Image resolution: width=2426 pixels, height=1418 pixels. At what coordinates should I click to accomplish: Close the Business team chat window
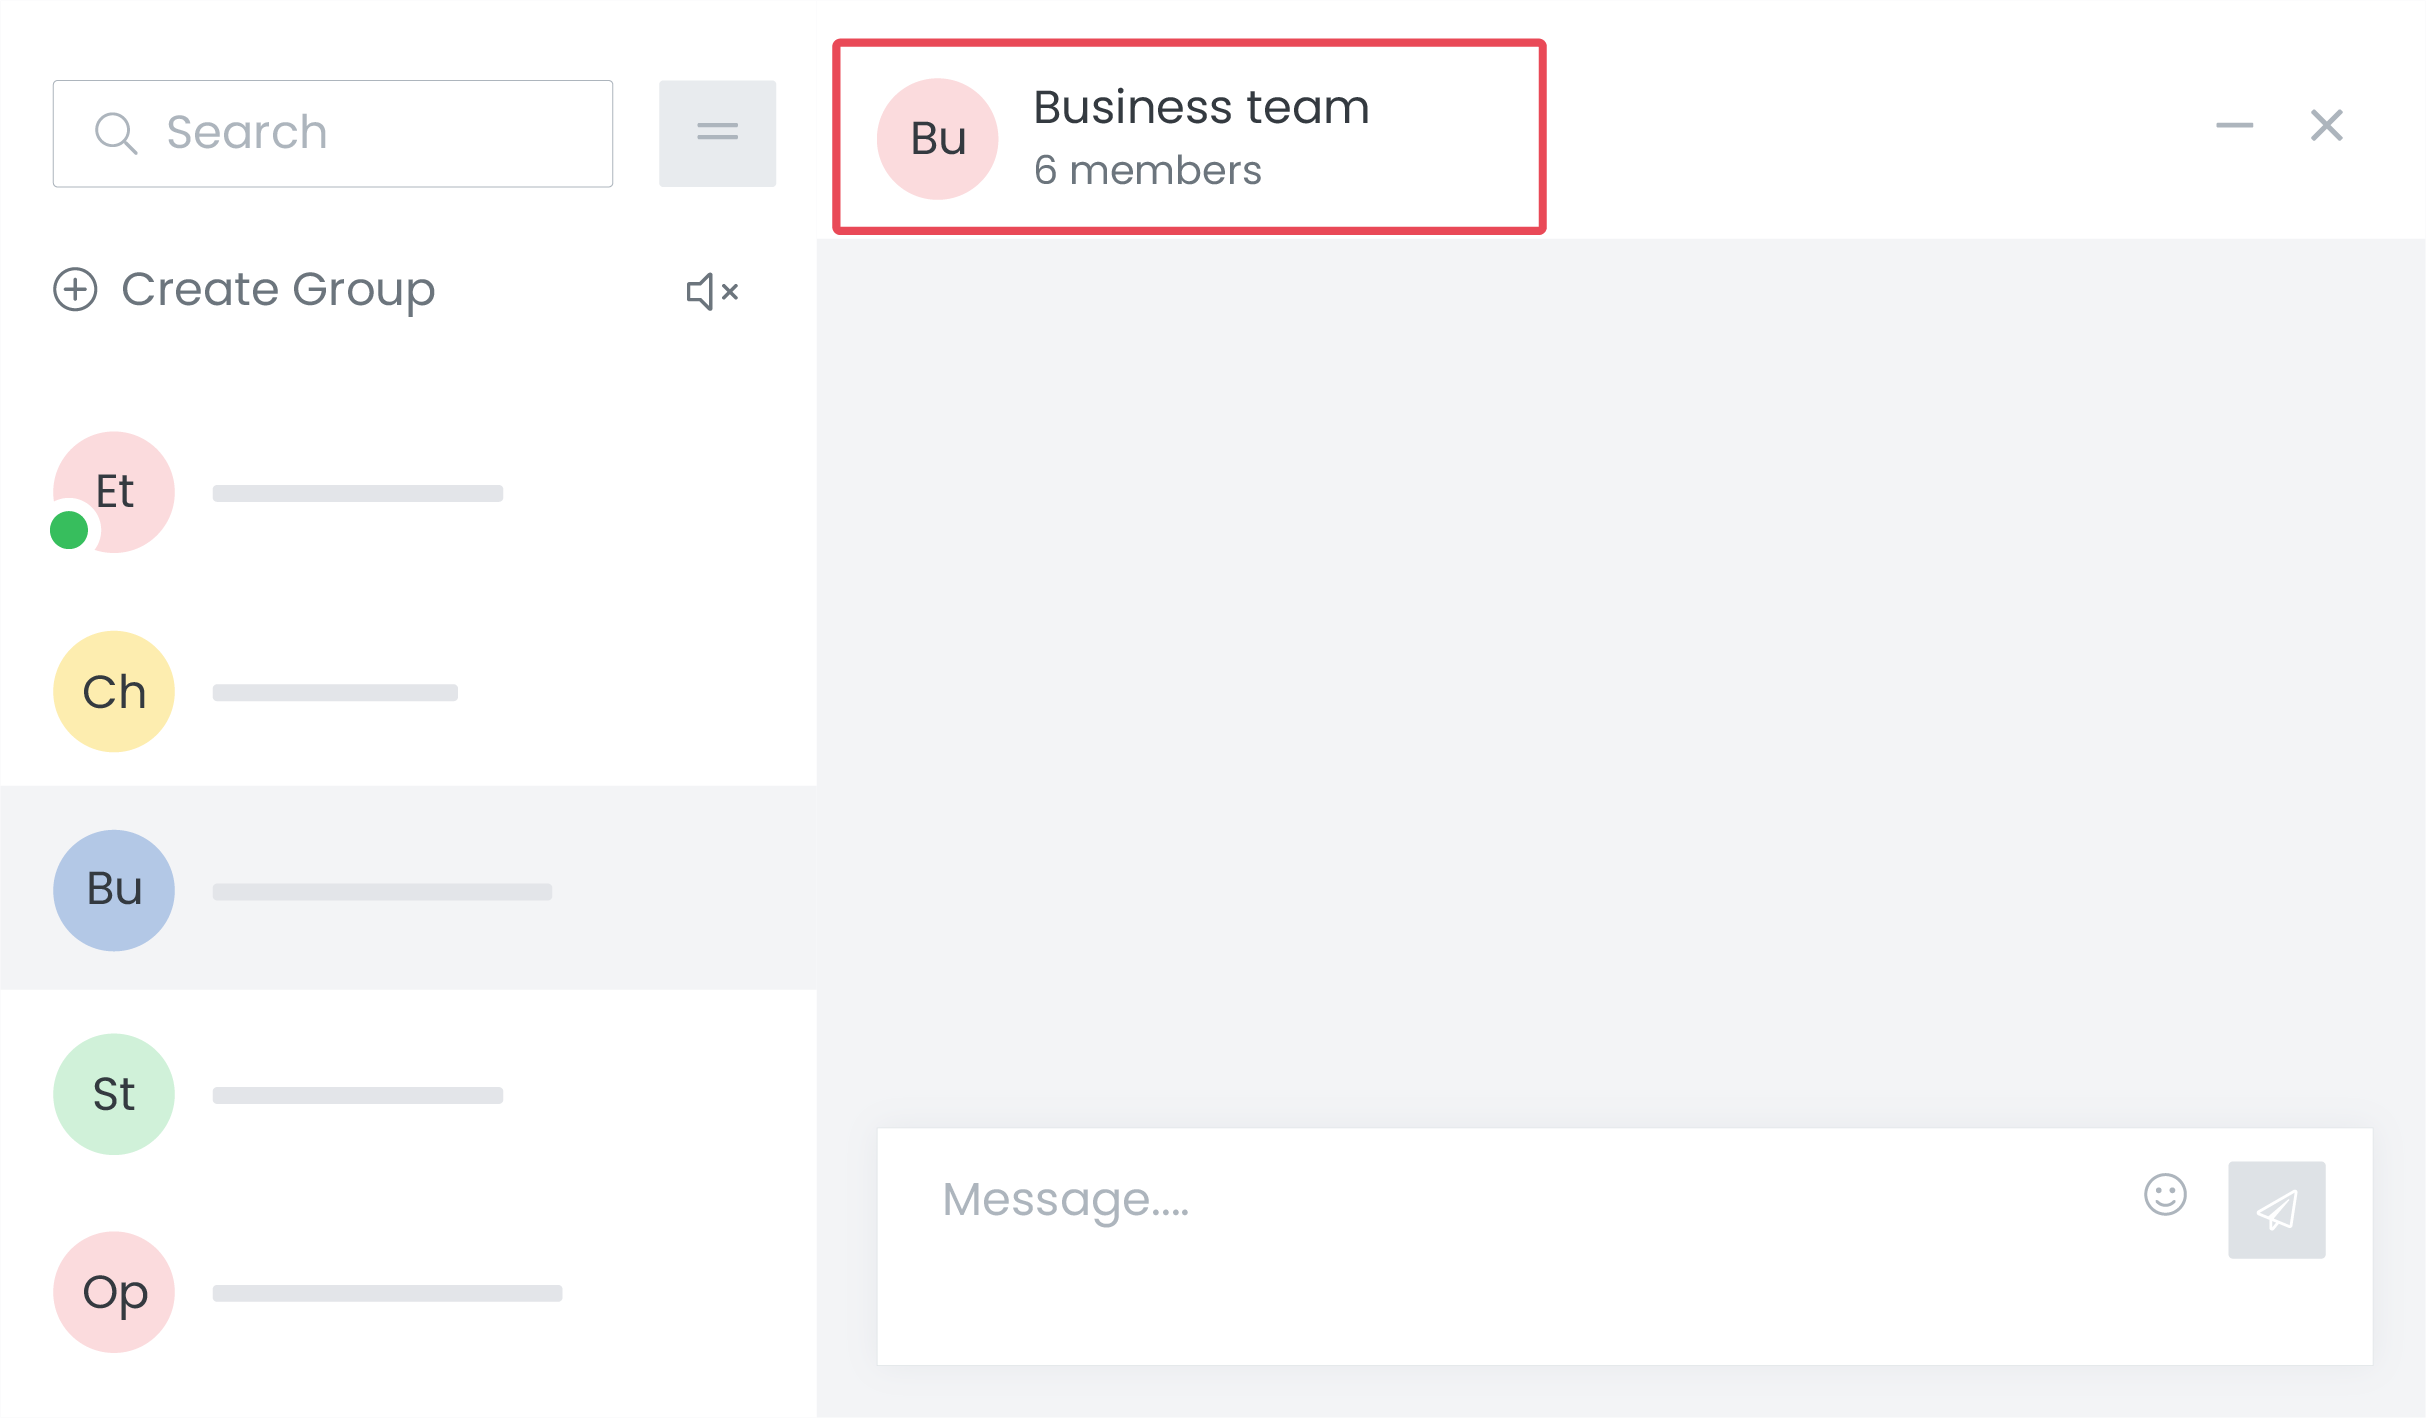(x=2327, y=126)
